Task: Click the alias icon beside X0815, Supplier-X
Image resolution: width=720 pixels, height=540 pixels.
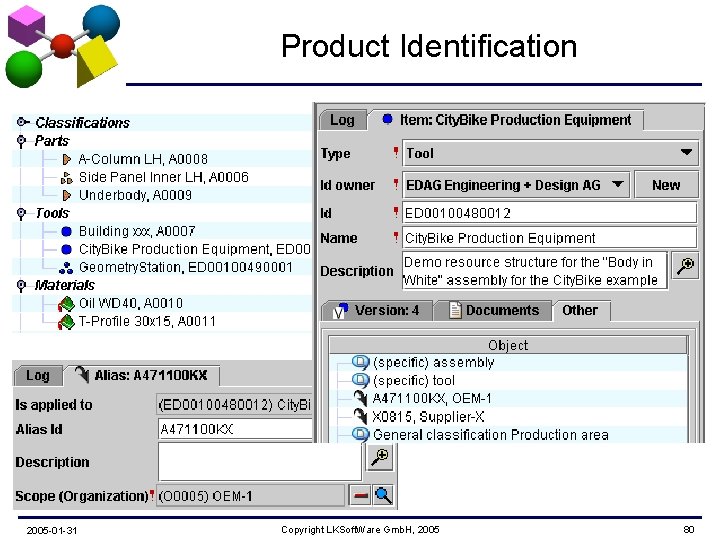Action: click(x=360, y=416)
